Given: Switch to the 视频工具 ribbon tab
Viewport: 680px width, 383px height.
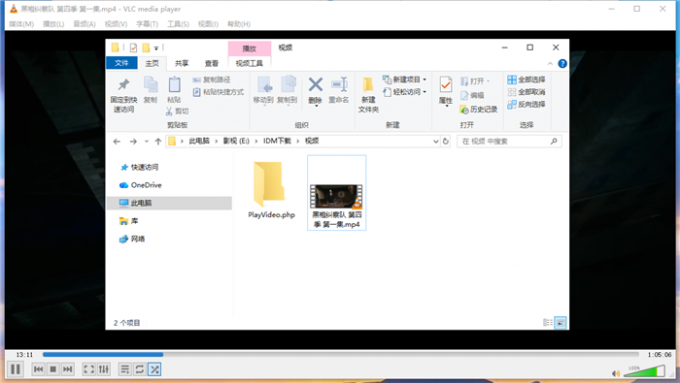Looking at the screenshot, I should 249,63.
